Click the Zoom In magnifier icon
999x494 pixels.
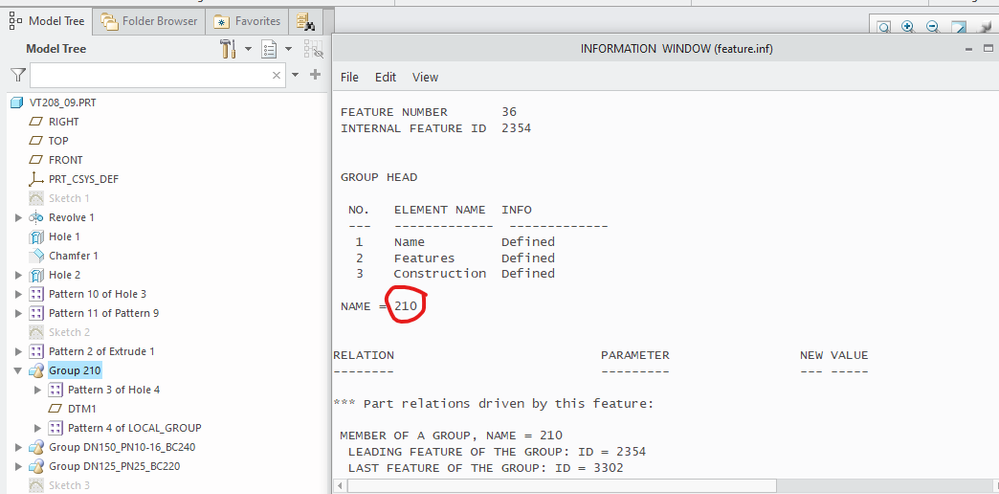pos(909,27)
